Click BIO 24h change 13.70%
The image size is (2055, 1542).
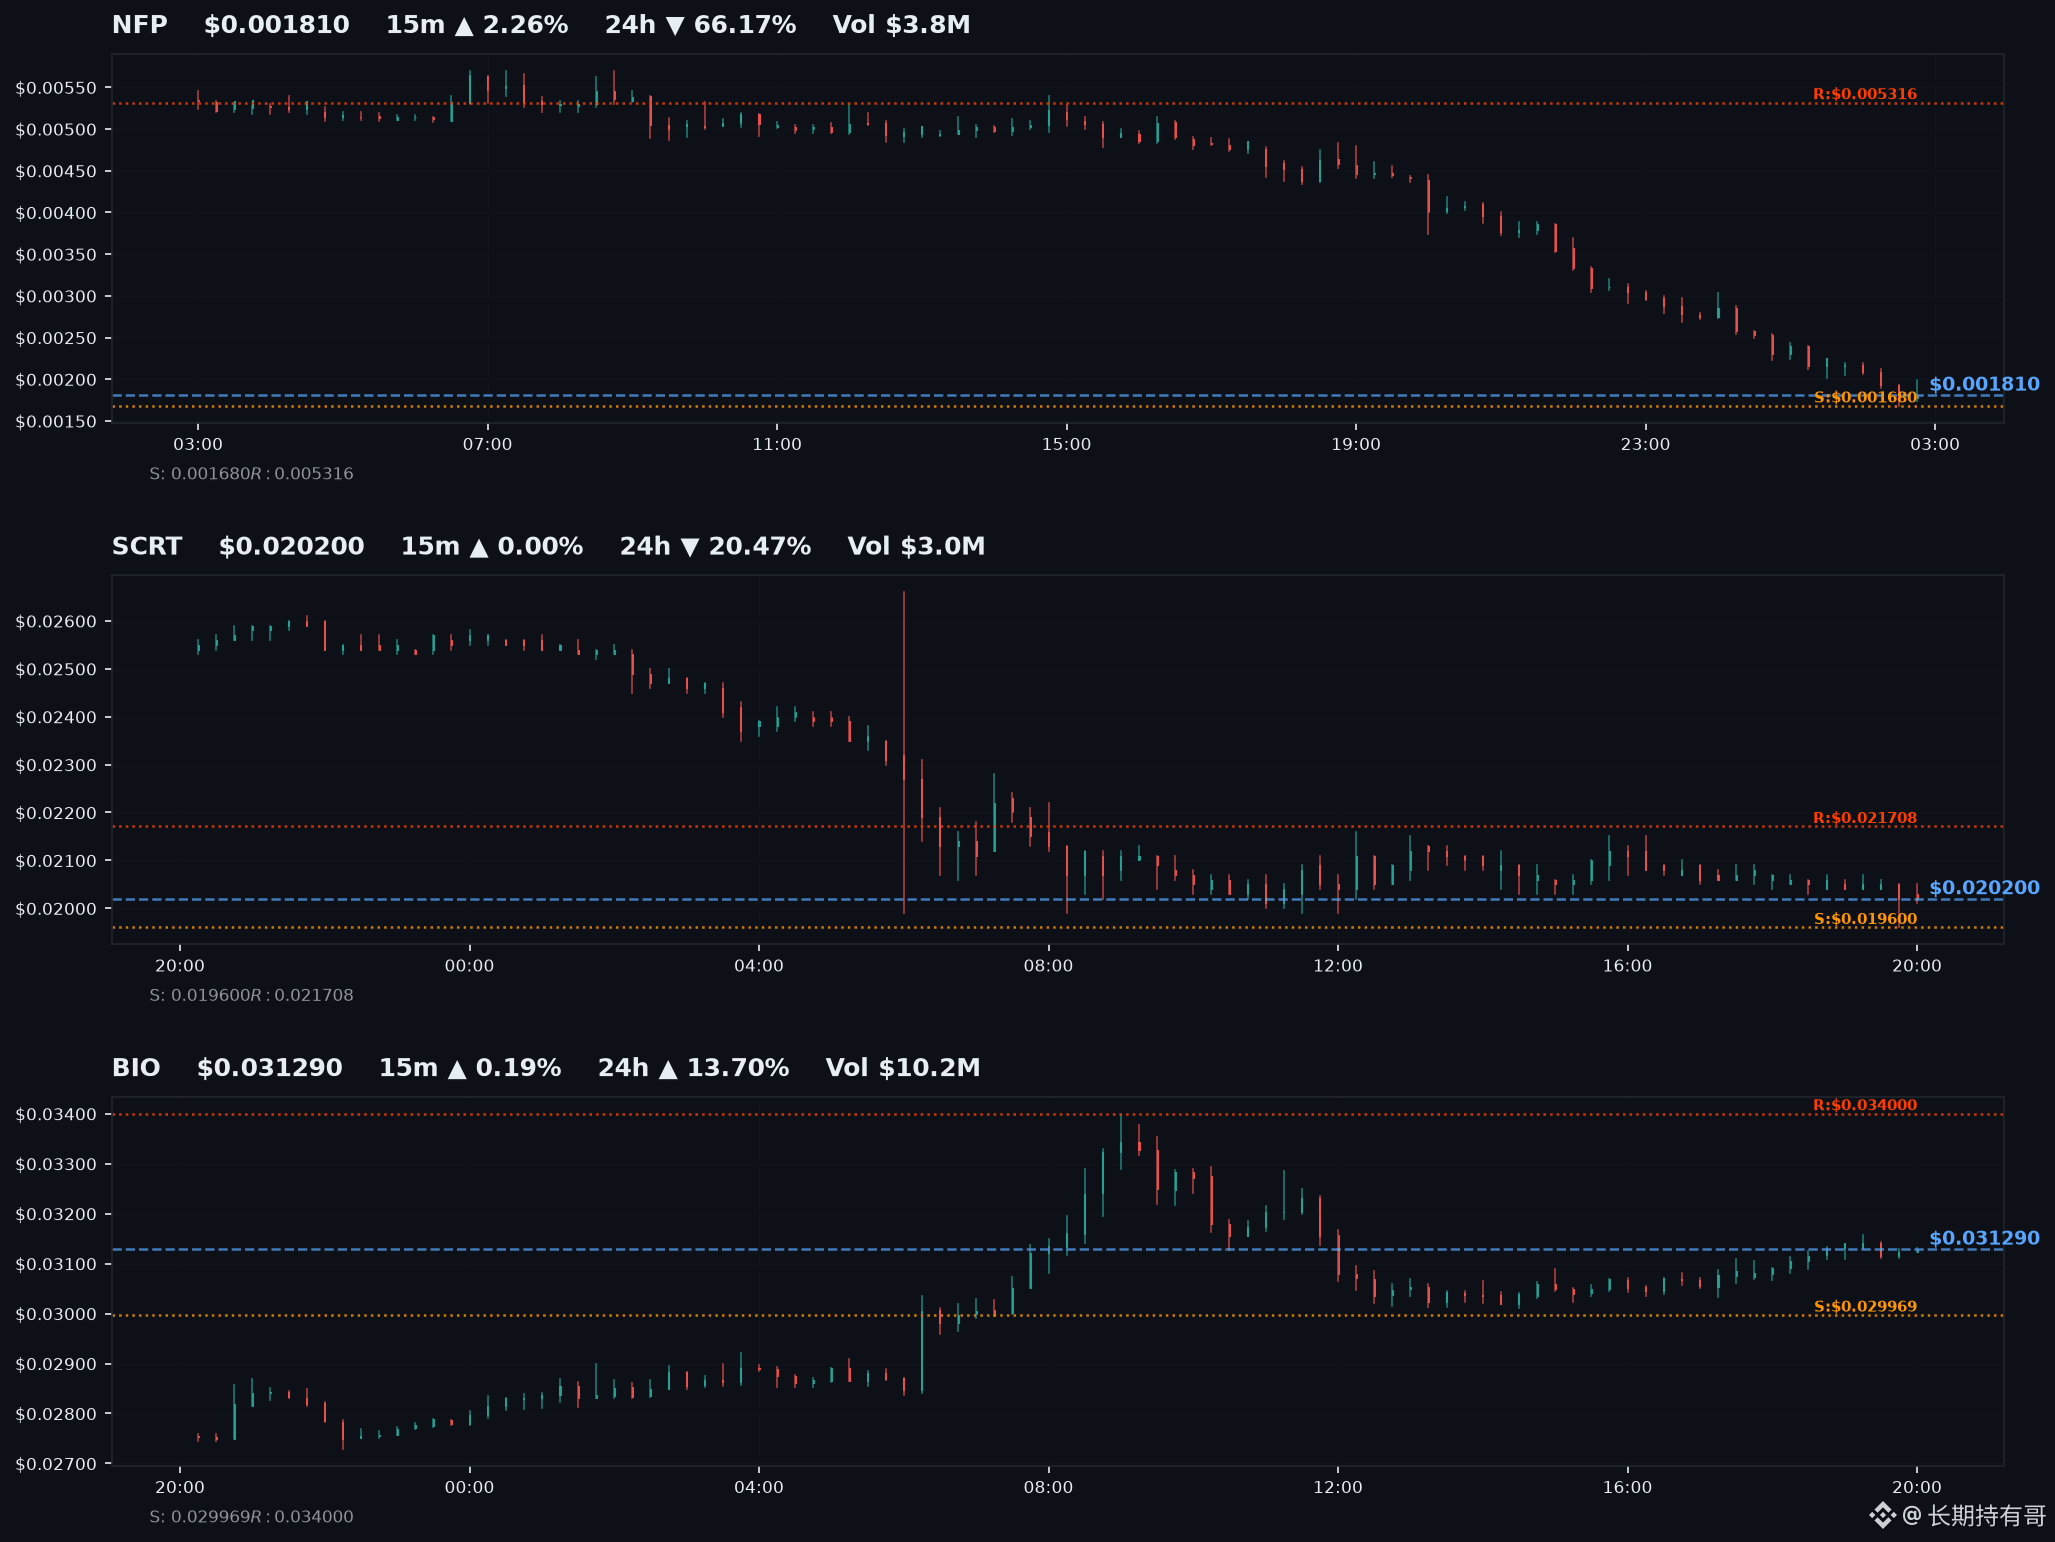tap(693, 1068)
